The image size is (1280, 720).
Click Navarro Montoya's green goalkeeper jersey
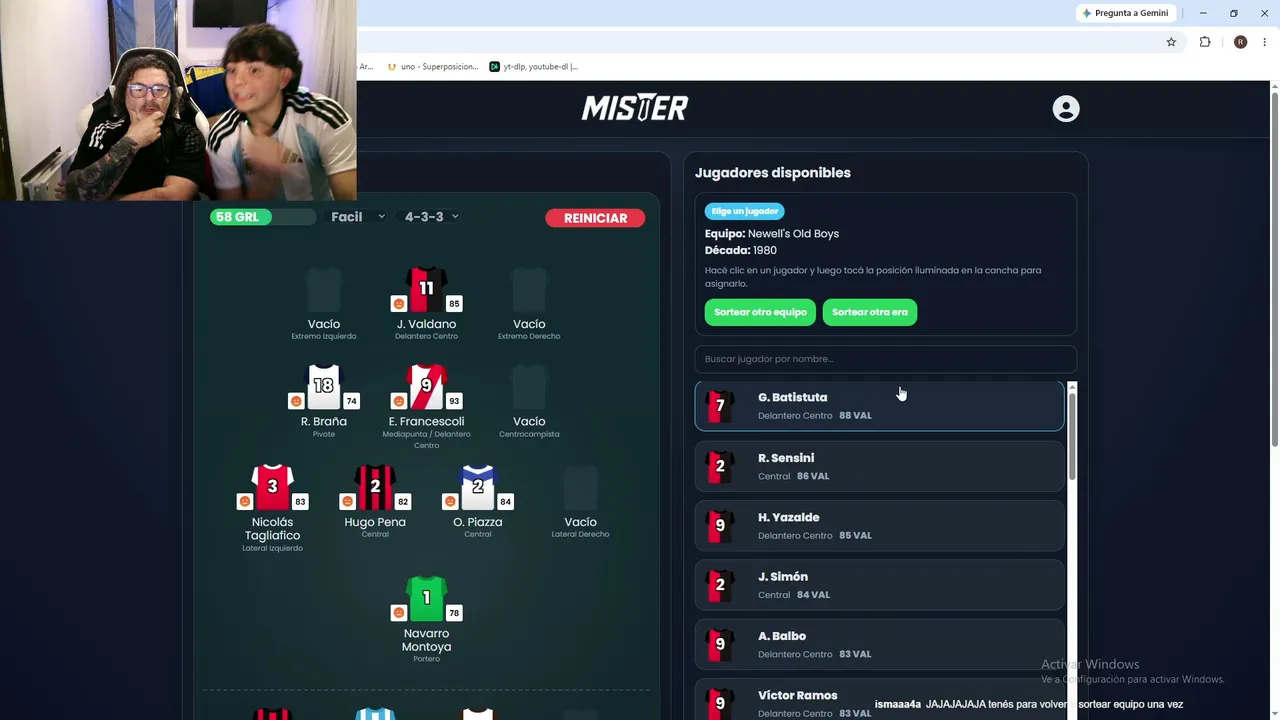click(x=426, y=598)
